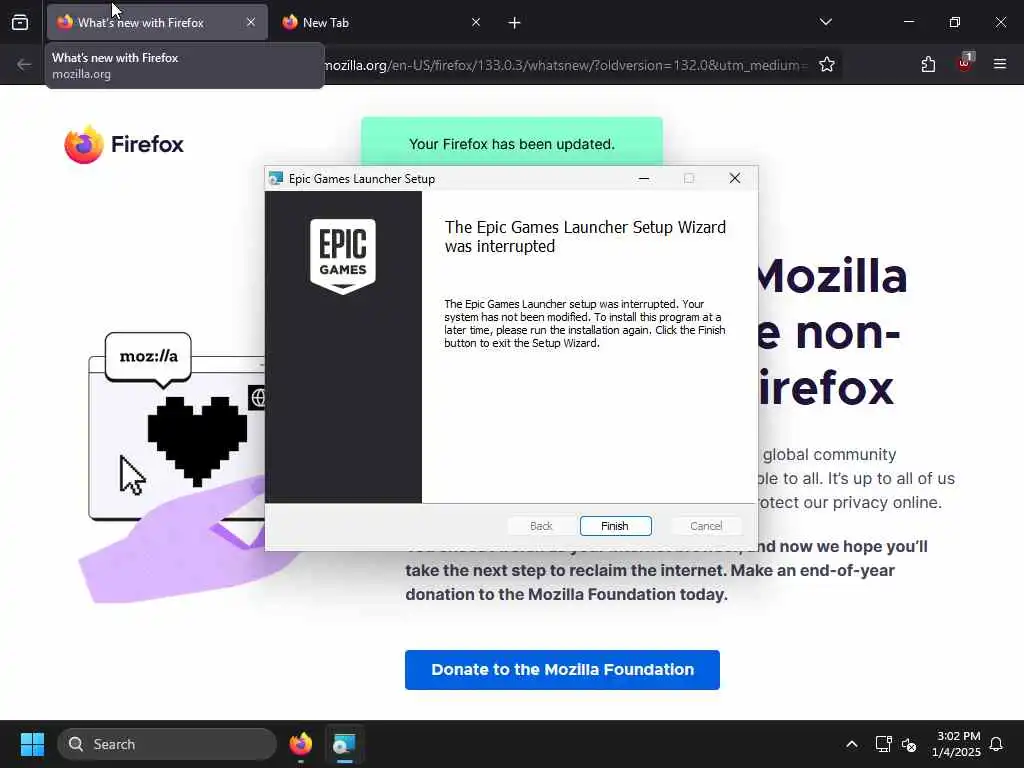
Task: Click the Your Firefox has been updated banner
Action: (512, 142)
